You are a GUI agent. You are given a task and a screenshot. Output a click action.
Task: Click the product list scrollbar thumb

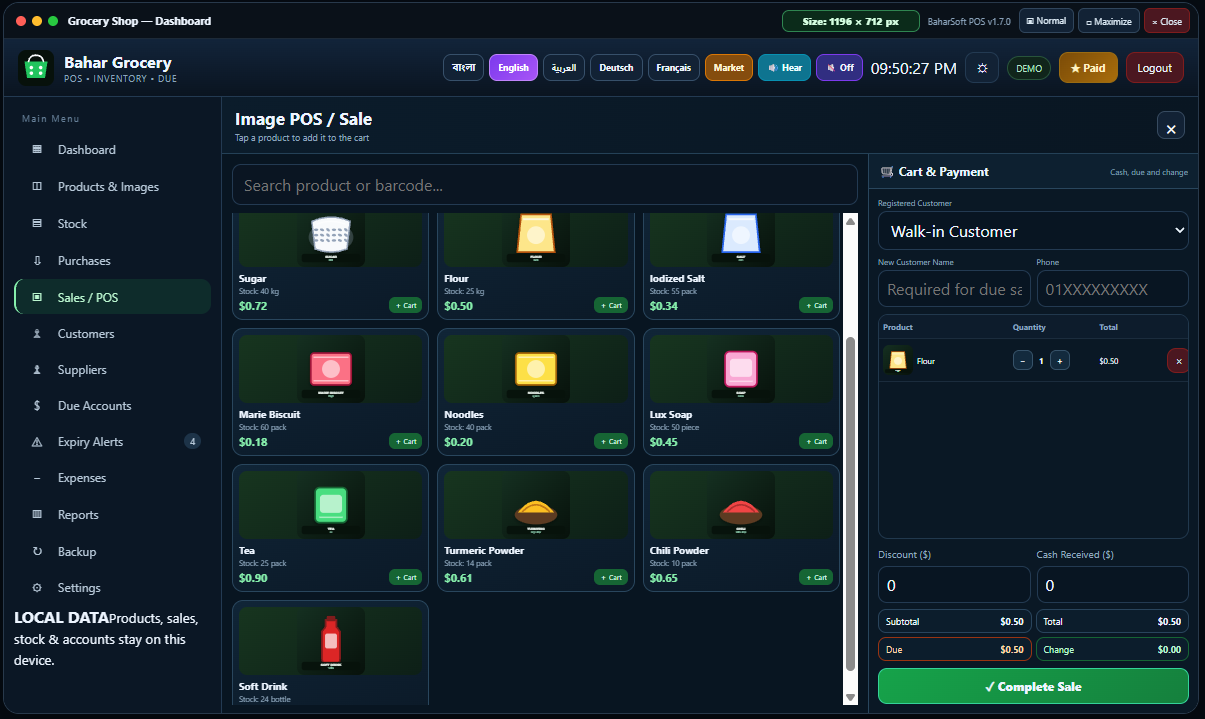point(851,504)
